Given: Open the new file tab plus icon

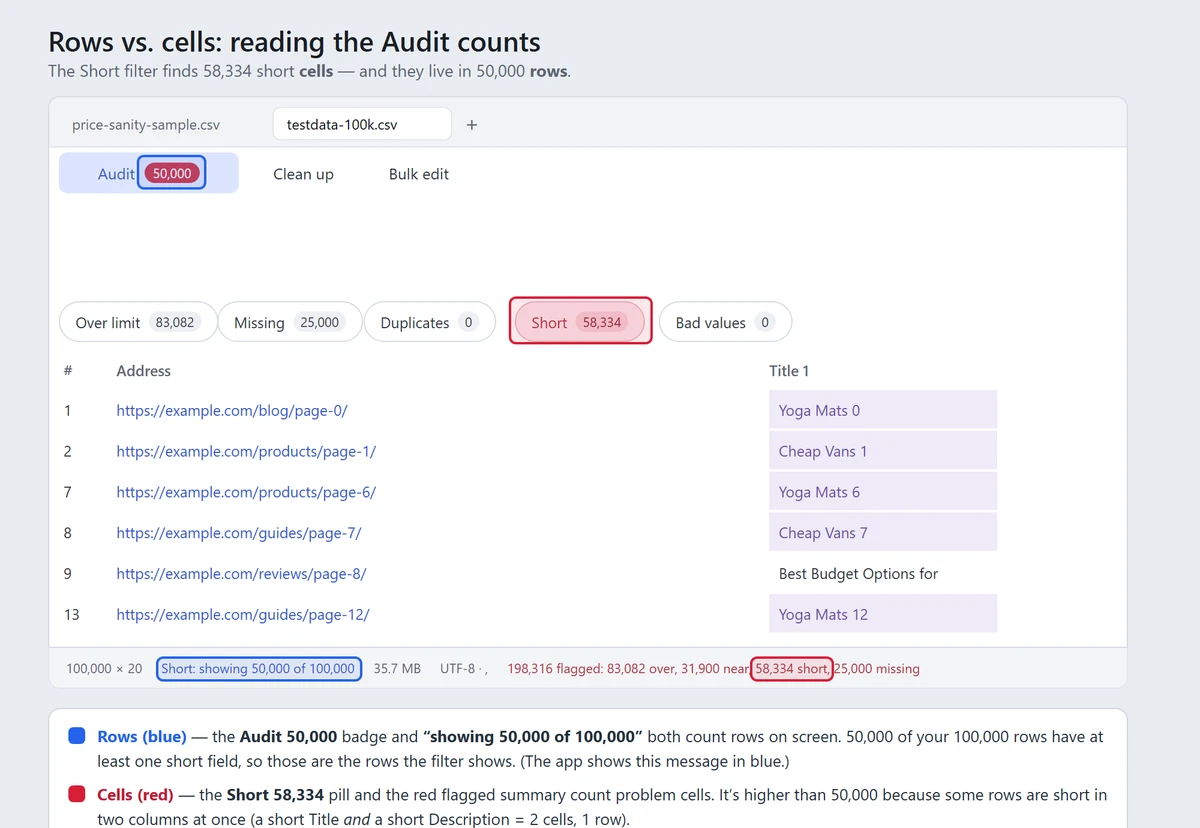Looking at the screenshot, I should (x=472, y=125).
